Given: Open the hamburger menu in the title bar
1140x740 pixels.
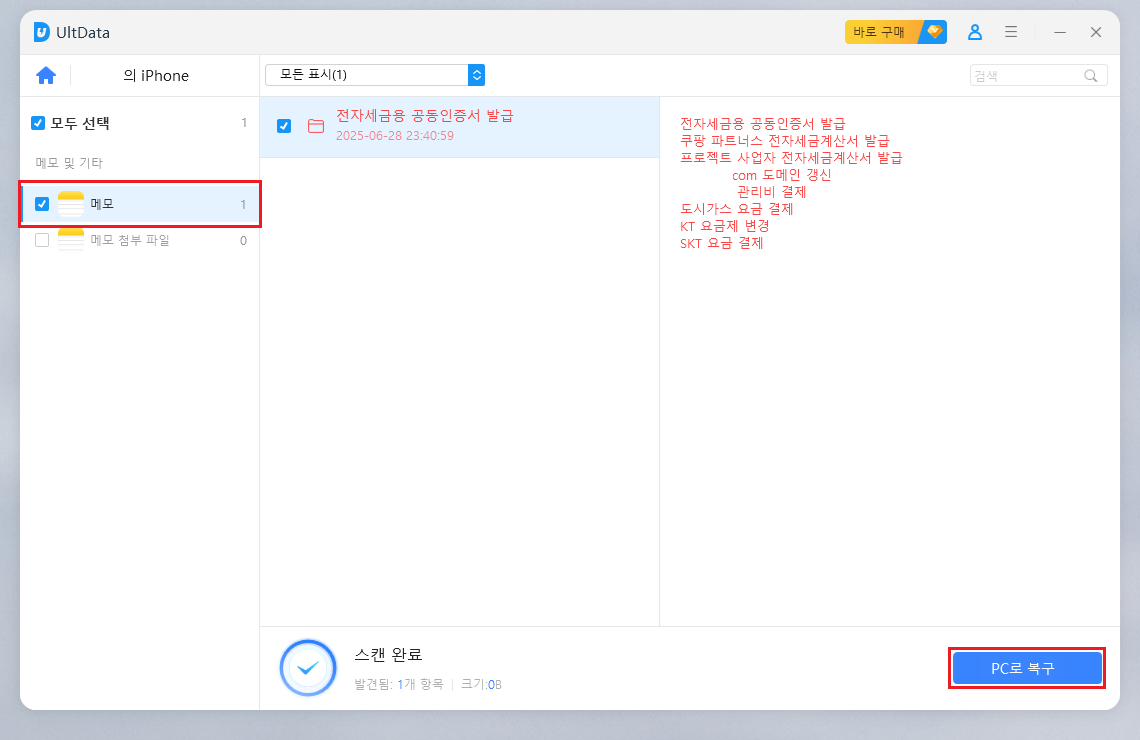Looking at the screenshot, I should pyautogui.click(x=1011, y=31).
